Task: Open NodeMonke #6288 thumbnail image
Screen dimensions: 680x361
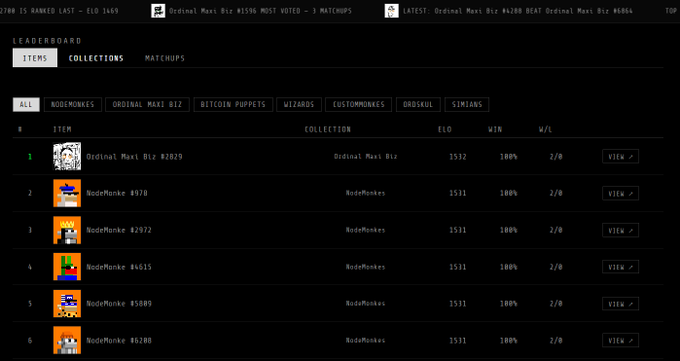Action: tap(67, 340)
